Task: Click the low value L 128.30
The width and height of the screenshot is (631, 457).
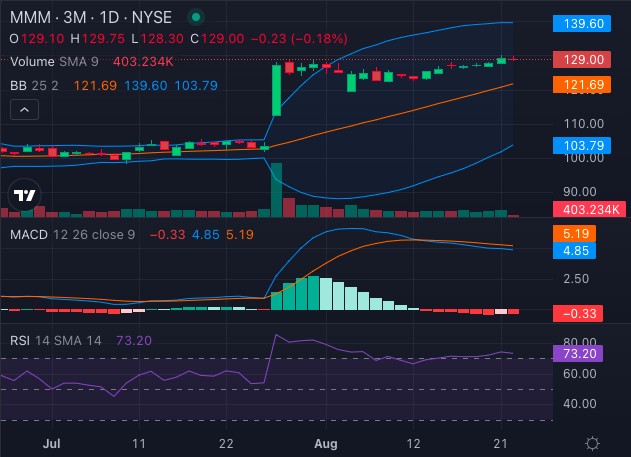Action: point(157,39)
